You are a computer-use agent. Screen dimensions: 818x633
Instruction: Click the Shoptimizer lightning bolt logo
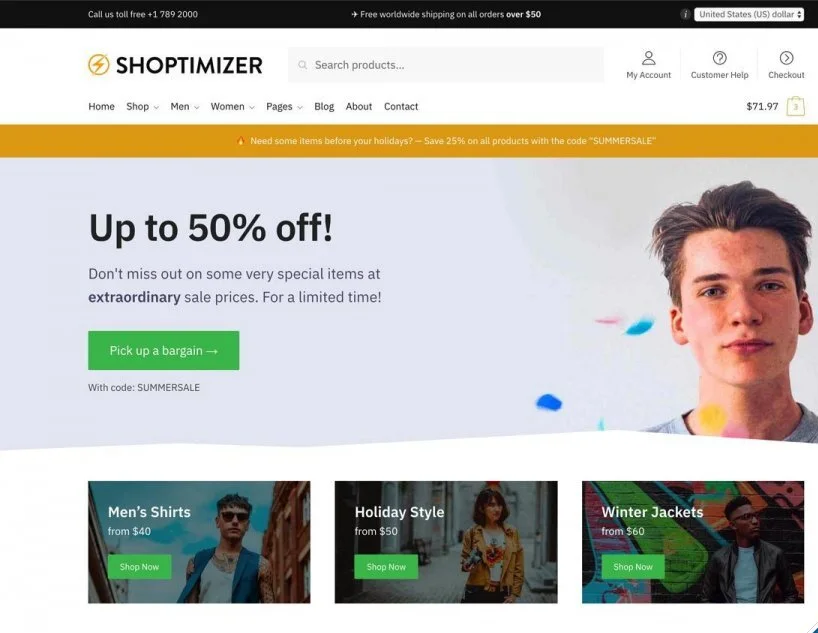pos(99,65)
